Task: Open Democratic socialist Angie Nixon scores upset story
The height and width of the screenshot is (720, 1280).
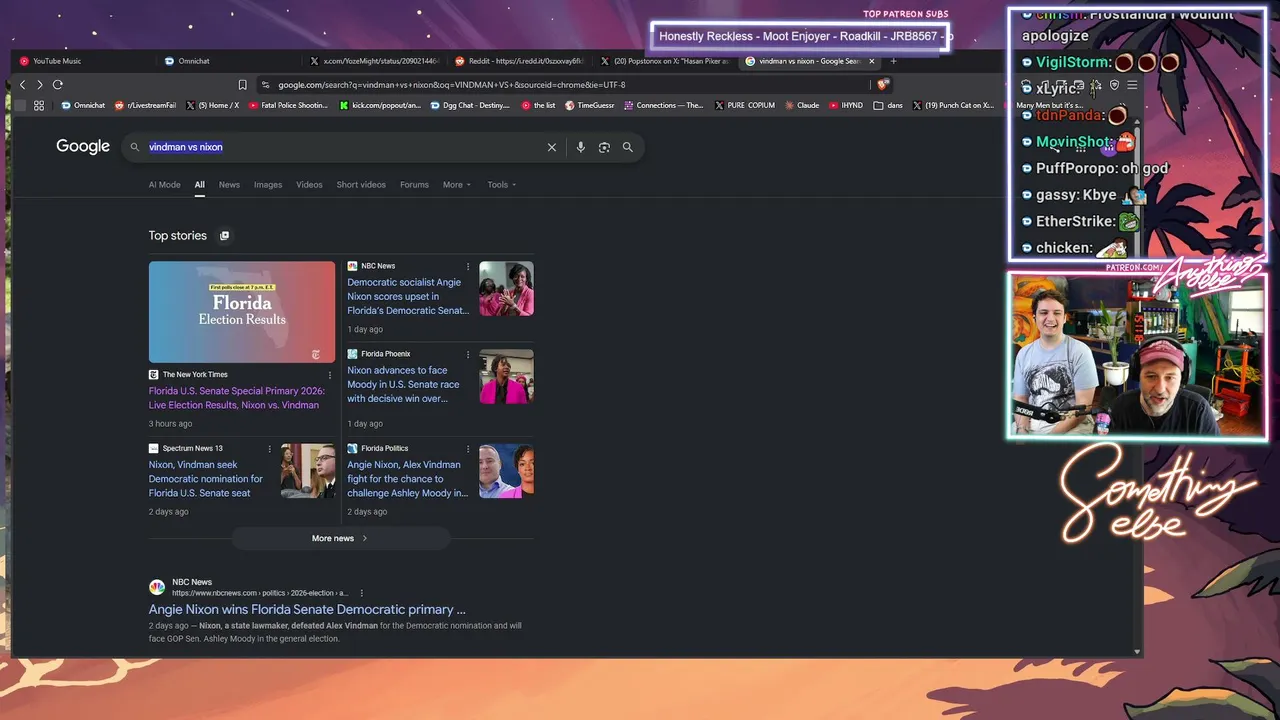Action: point(408,296)
